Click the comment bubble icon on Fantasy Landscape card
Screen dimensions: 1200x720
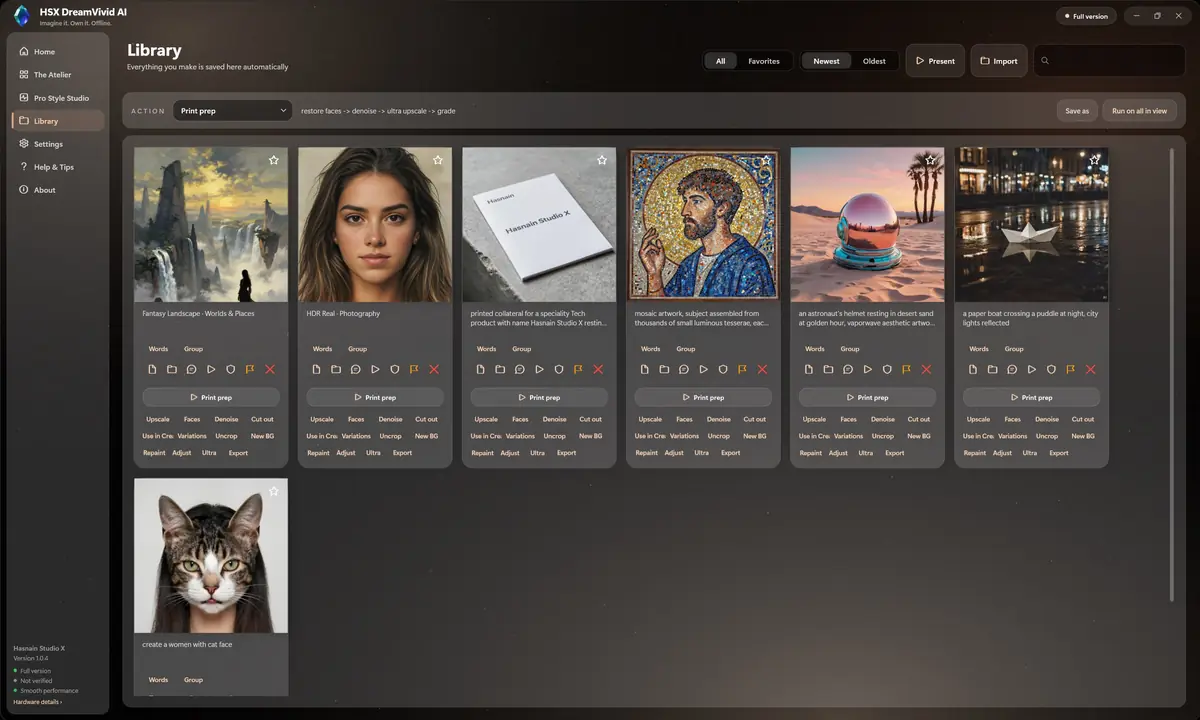(192, 369)
